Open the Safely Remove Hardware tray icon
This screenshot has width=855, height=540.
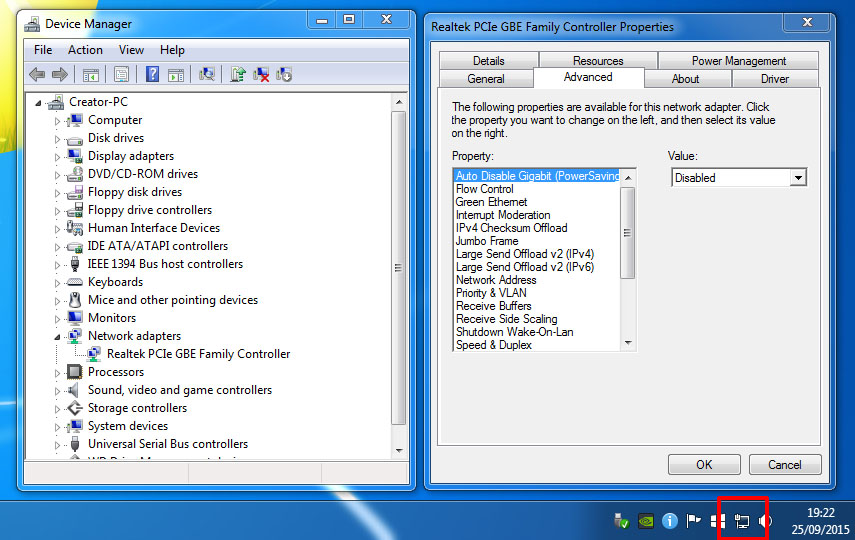pos(622,521)
